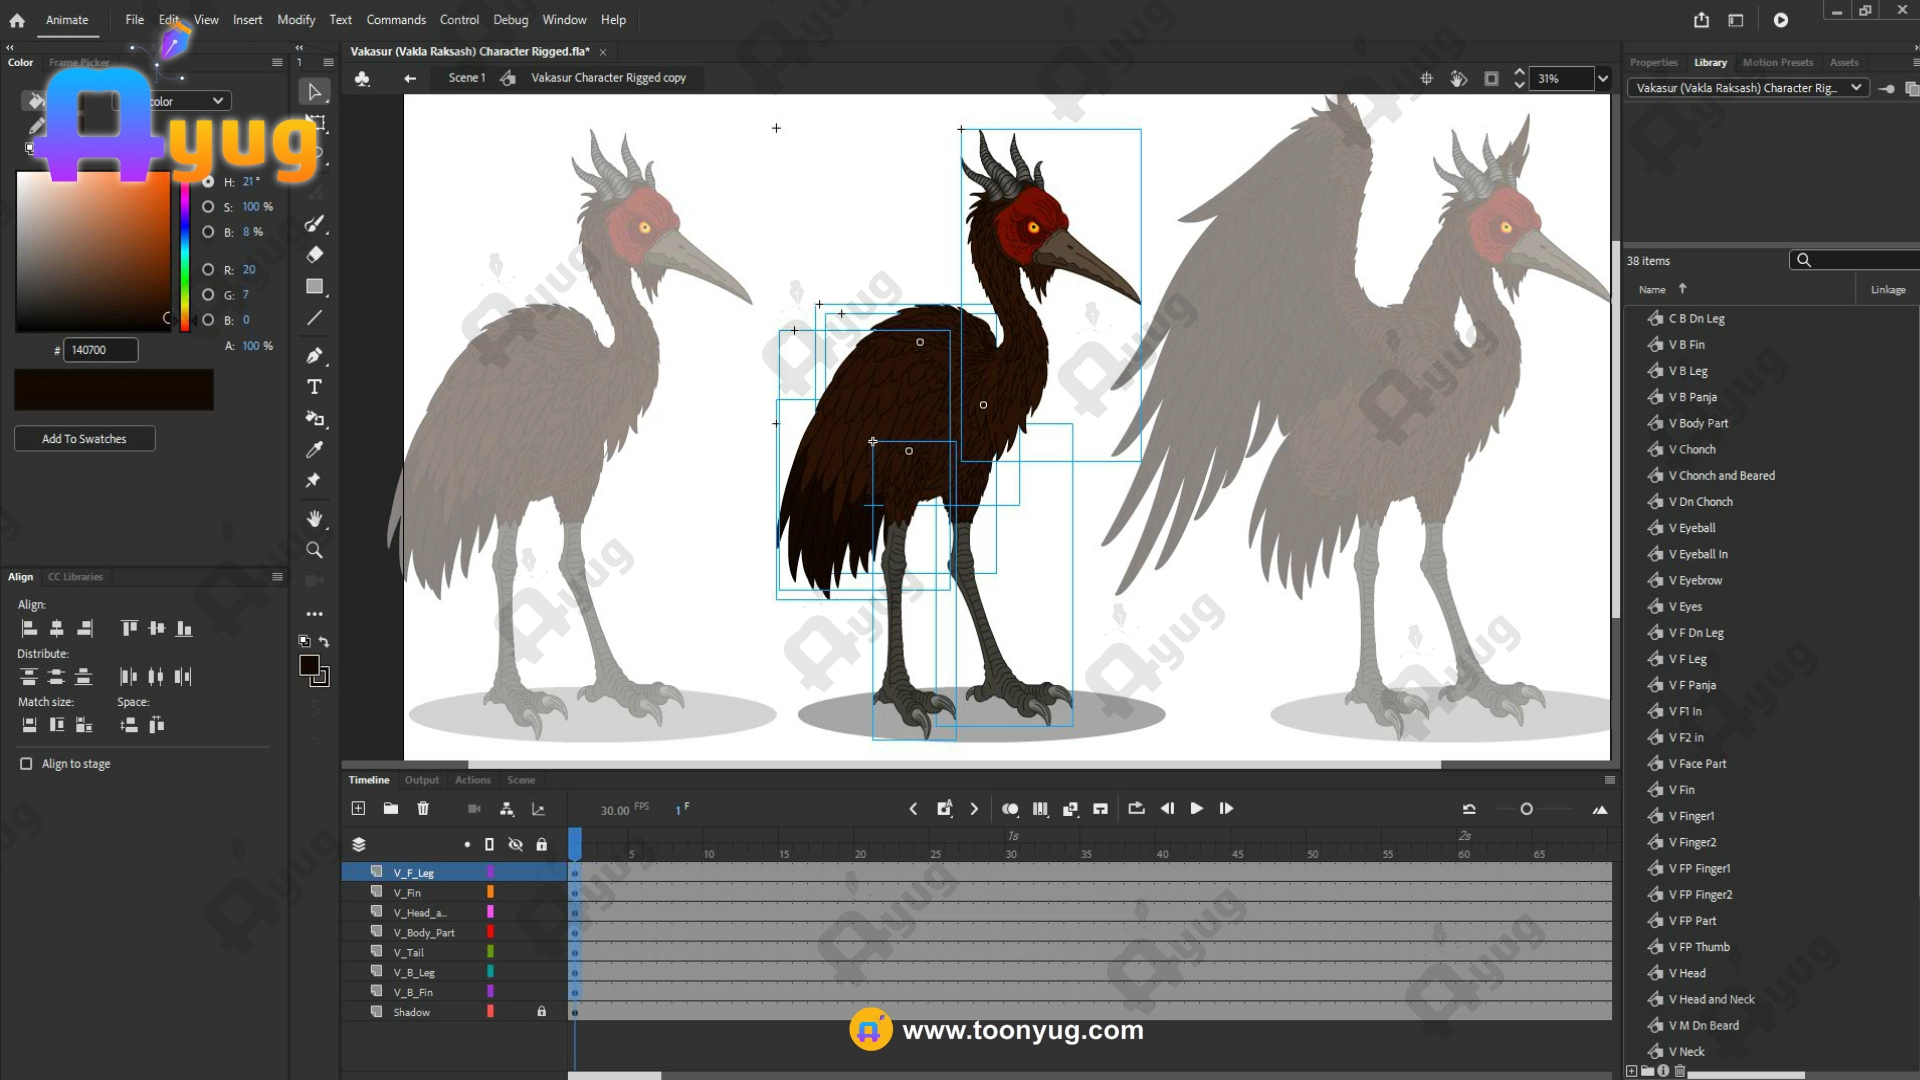Open the stage zoom percentage dropdown

[x=1603, y=78]
